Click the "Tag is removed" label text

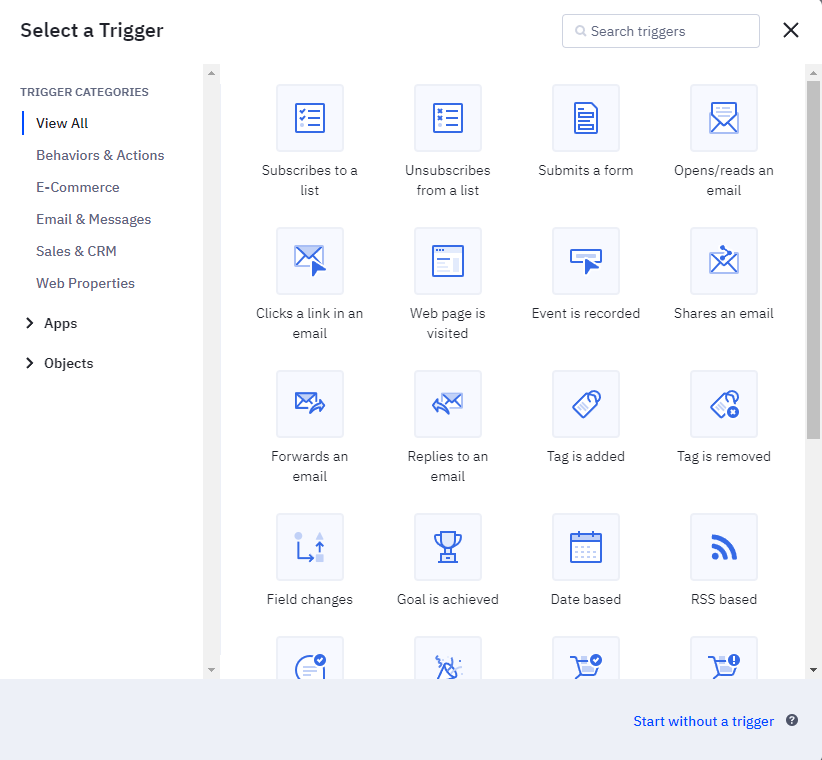tap(724, 457)
